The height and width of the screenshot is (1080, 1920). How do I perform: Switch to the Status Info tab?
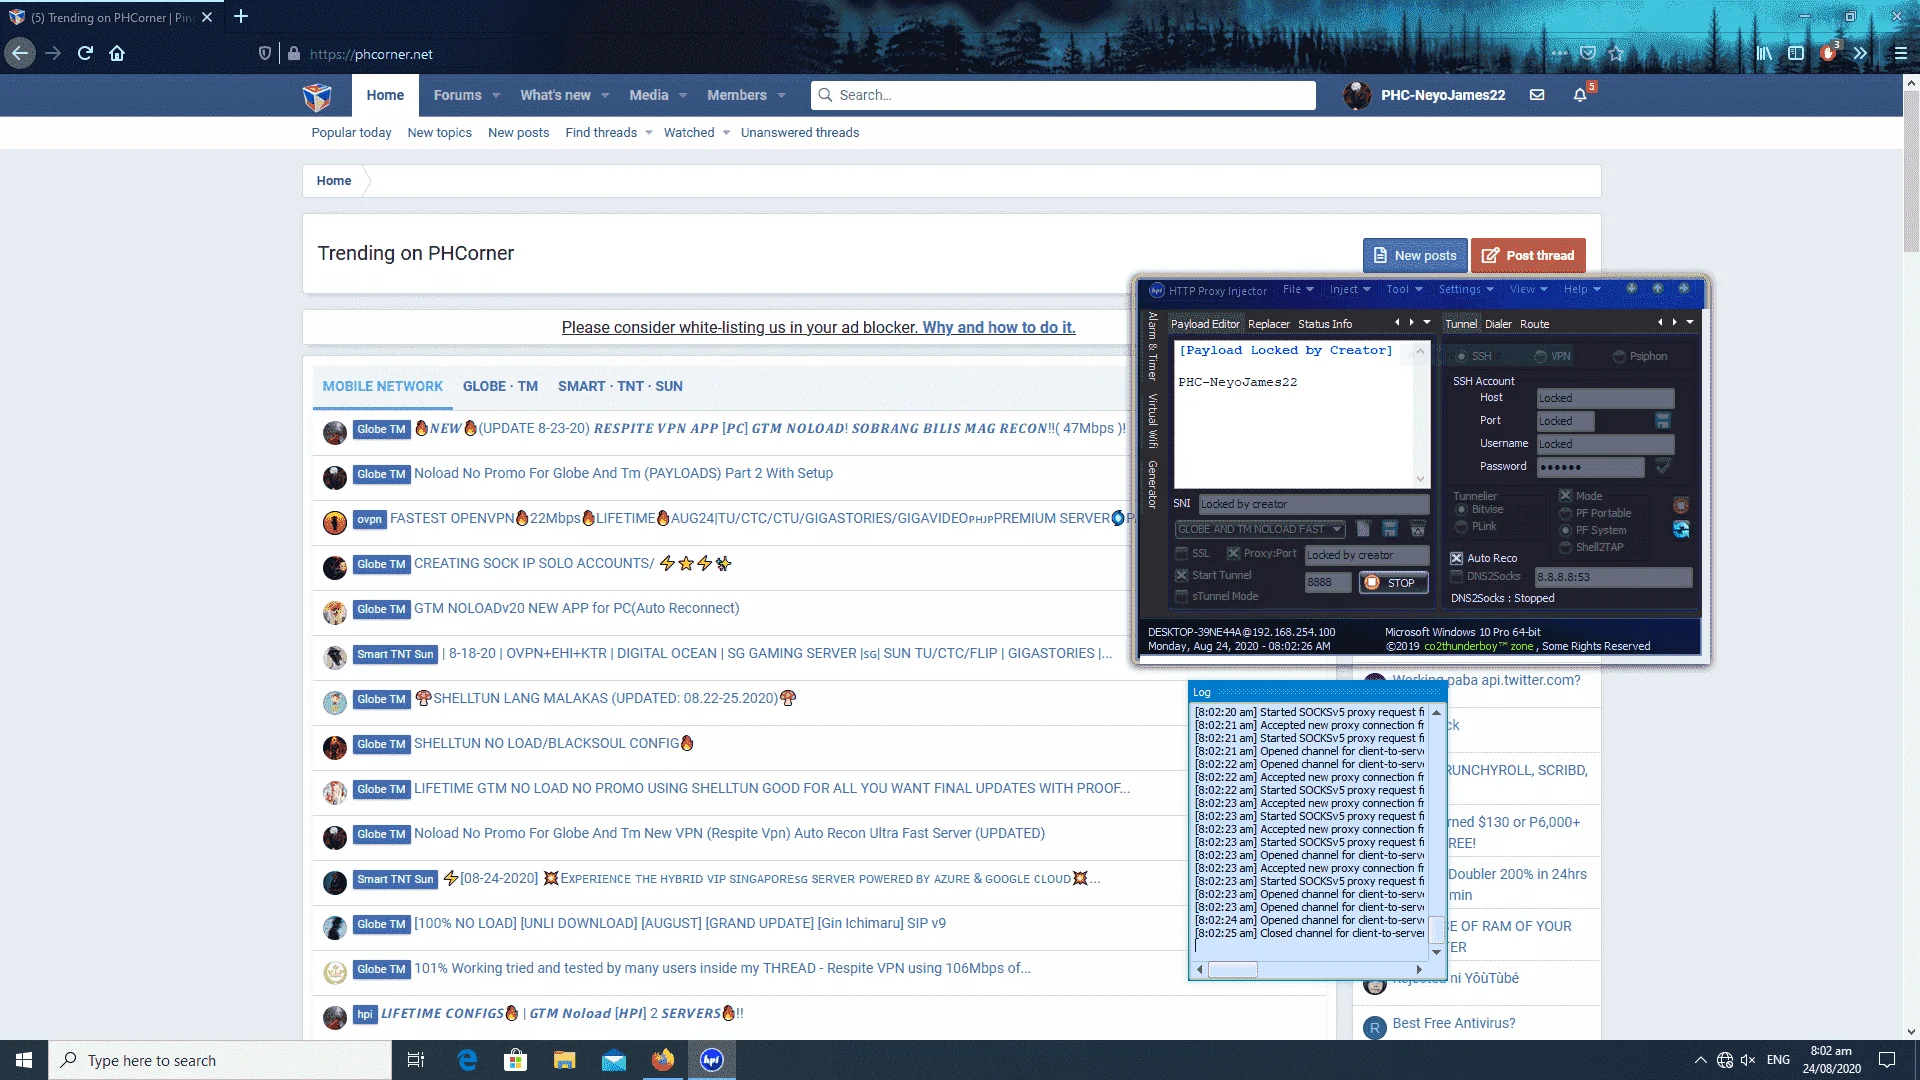tap(1325, 324)
